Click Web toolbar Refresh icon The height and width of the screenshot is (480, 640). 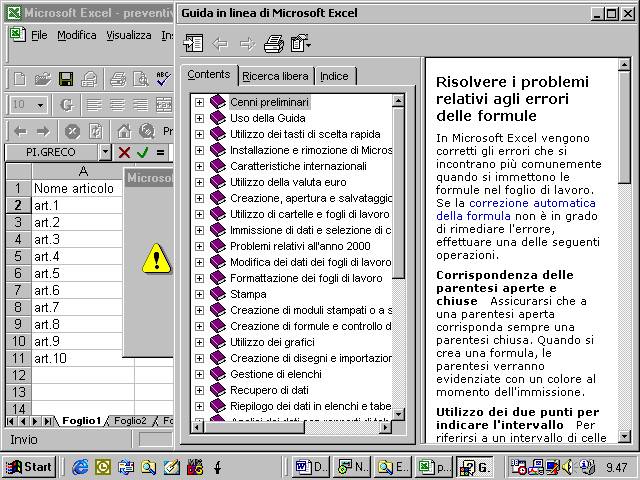coord(96,131)
